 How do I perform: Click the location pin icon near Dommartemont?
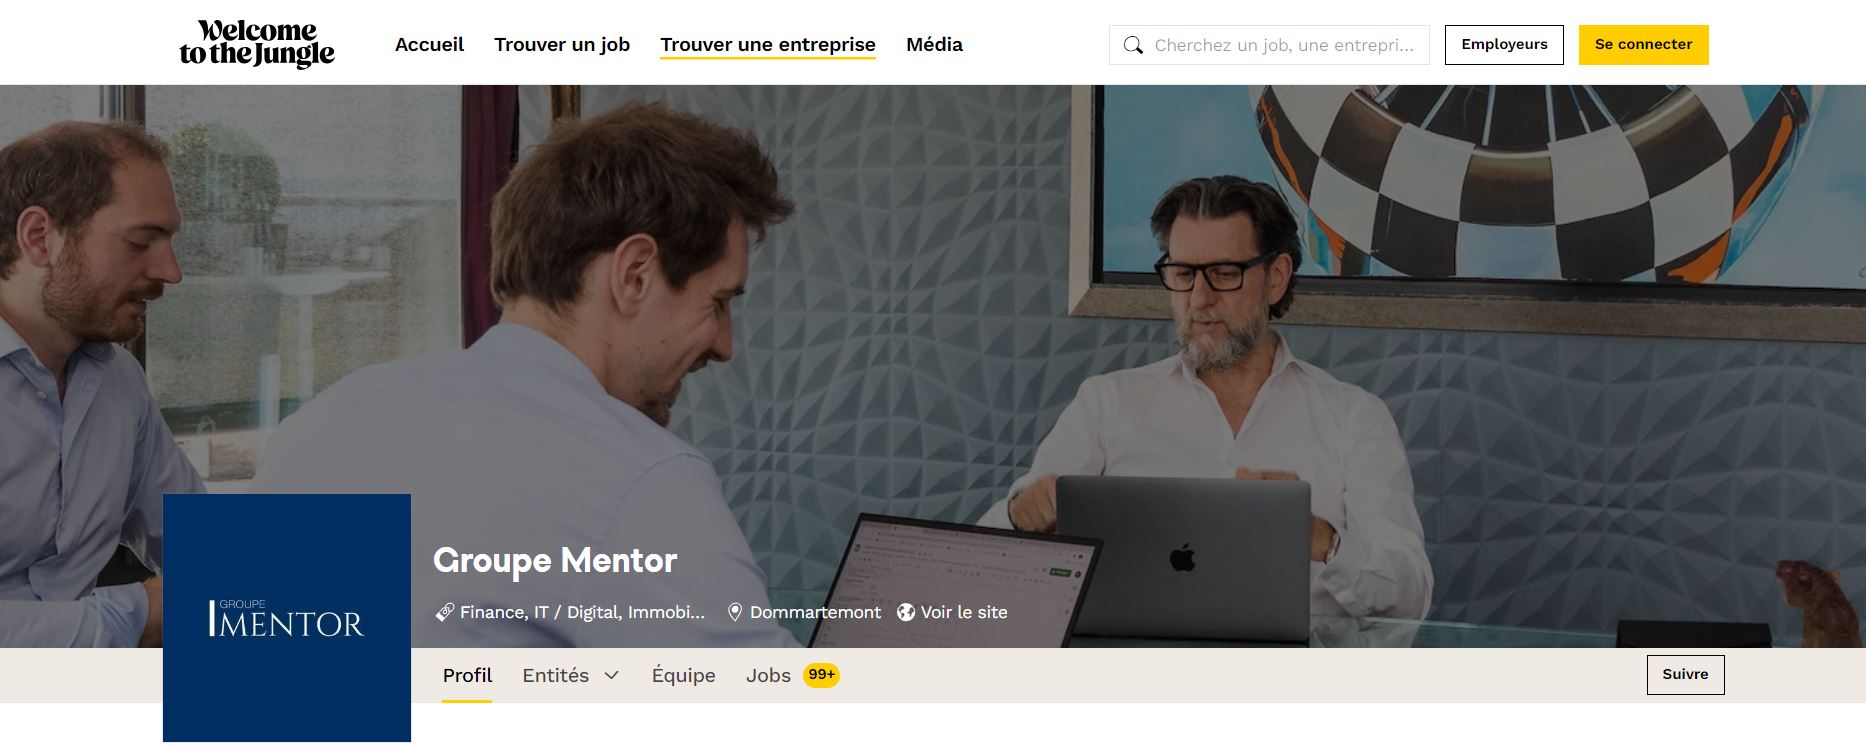pos(735,612)
